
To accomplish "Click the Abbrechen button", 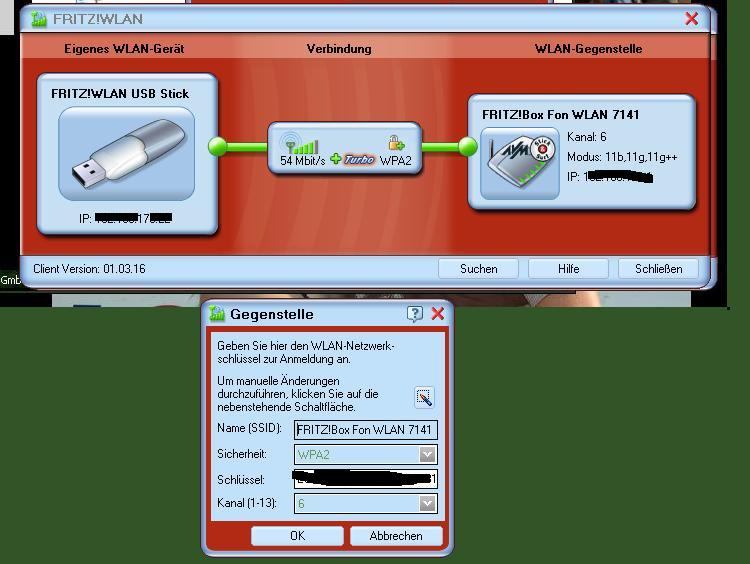I will 396,536.
